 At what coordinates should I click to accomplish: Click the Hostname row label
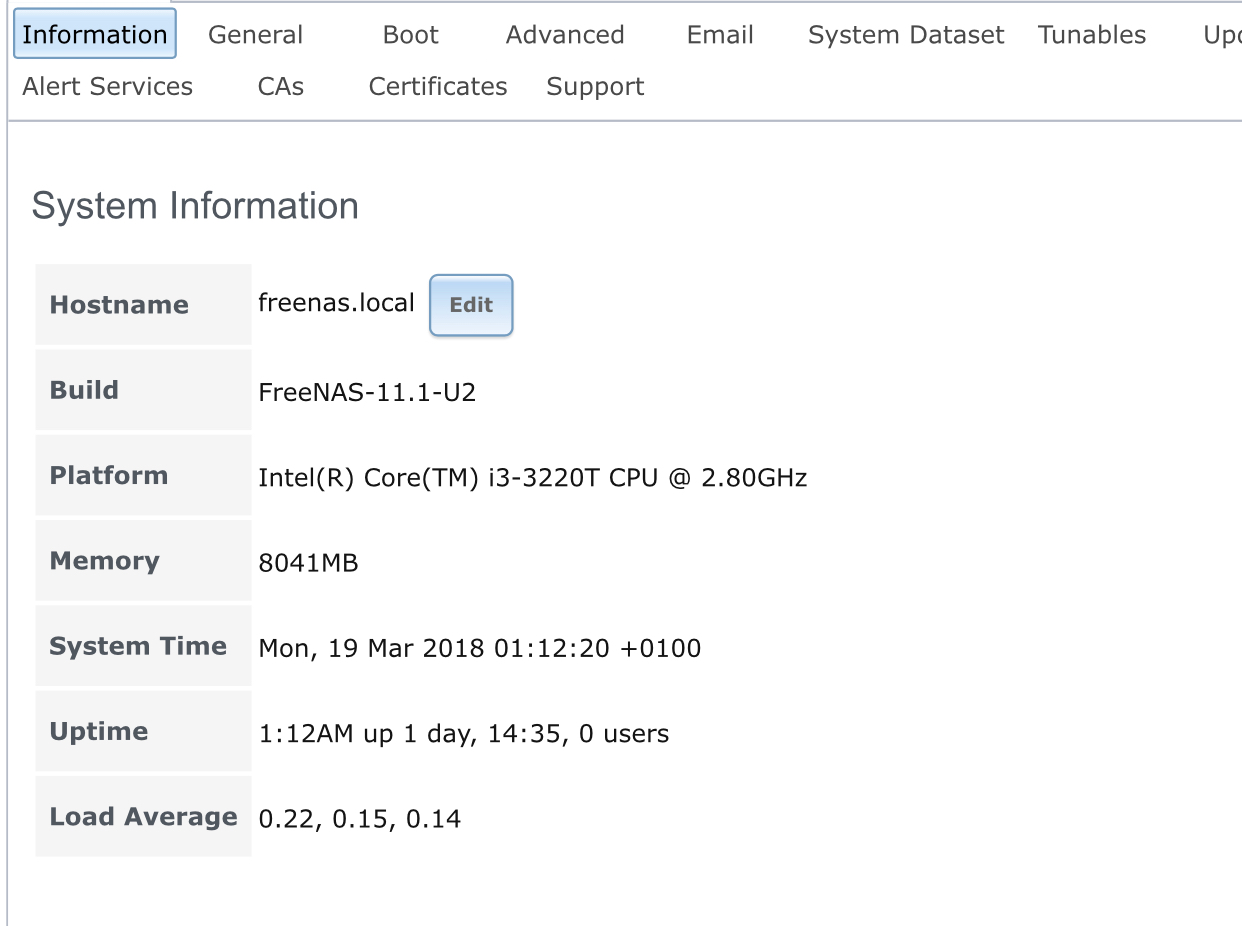tap(119, 305)
